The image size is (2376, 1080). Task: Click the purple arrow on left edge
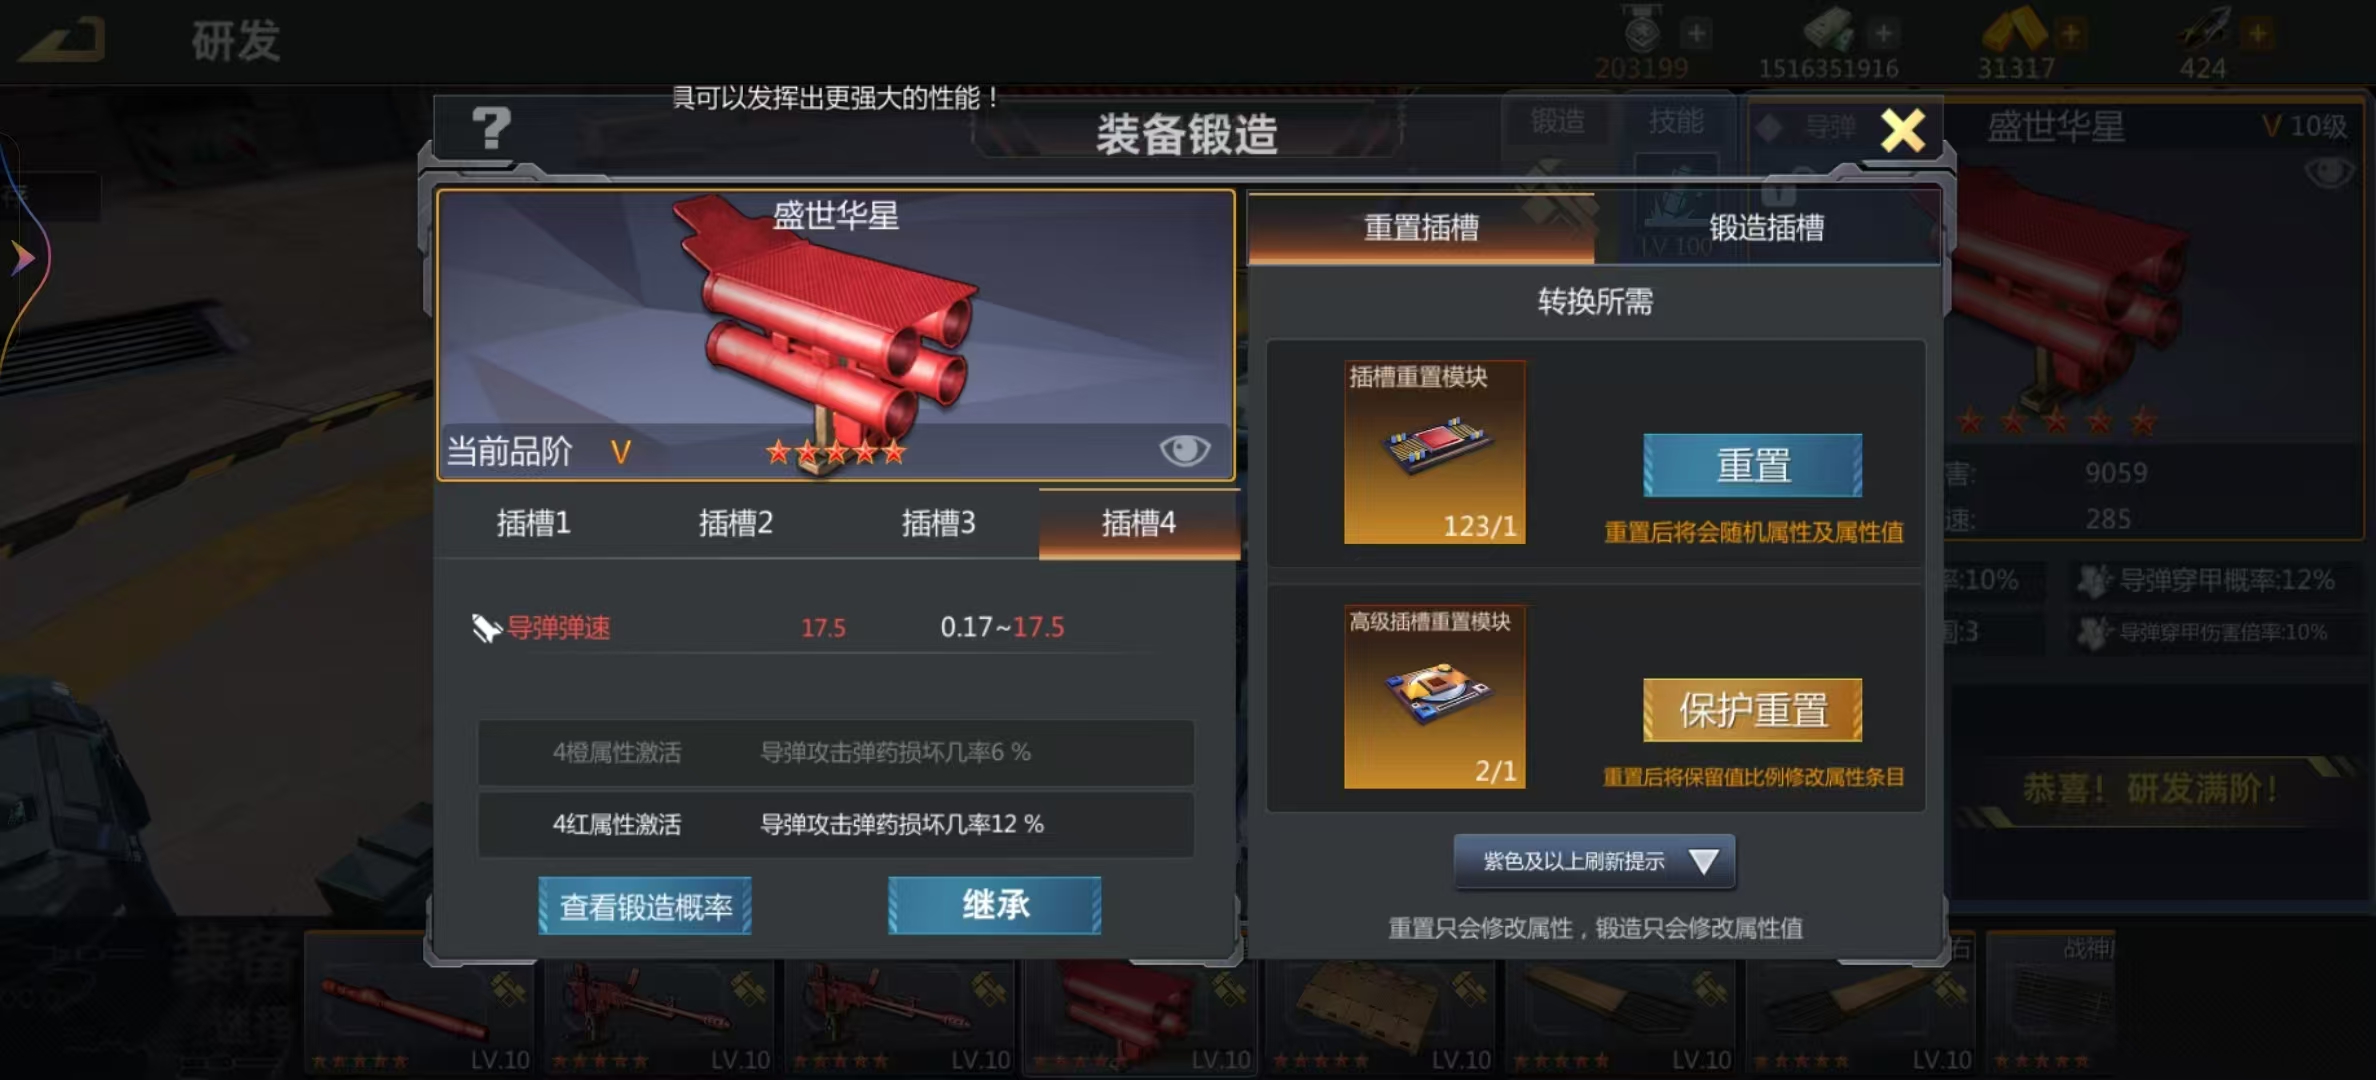(22, 258)
